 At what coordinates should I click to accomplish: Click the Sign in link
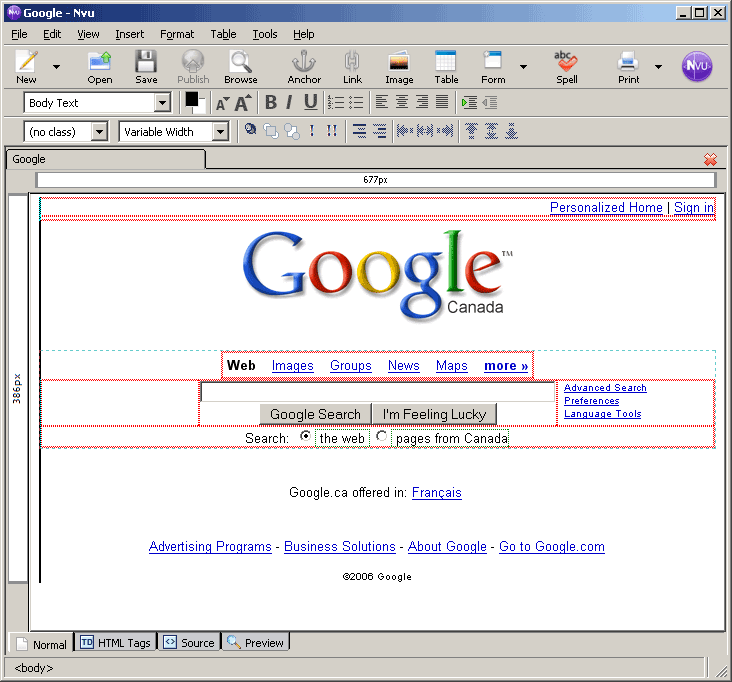tap(694, 207)
